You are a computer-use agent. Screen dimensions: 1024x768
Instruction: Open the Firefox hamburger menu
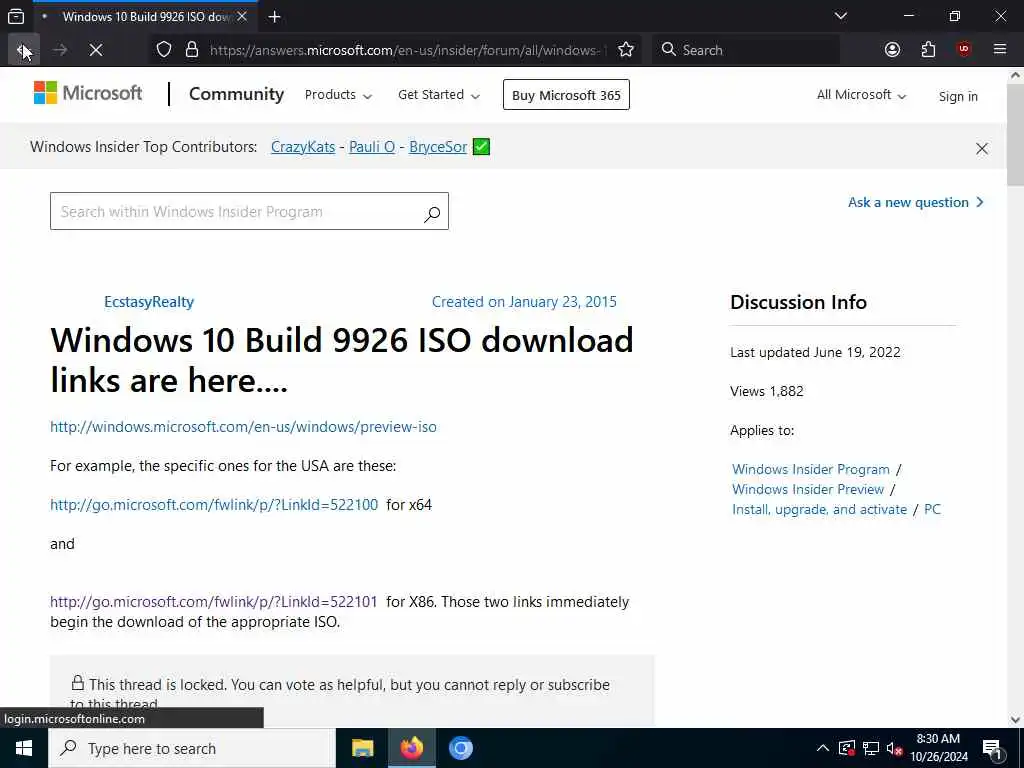coord(1000,50)
